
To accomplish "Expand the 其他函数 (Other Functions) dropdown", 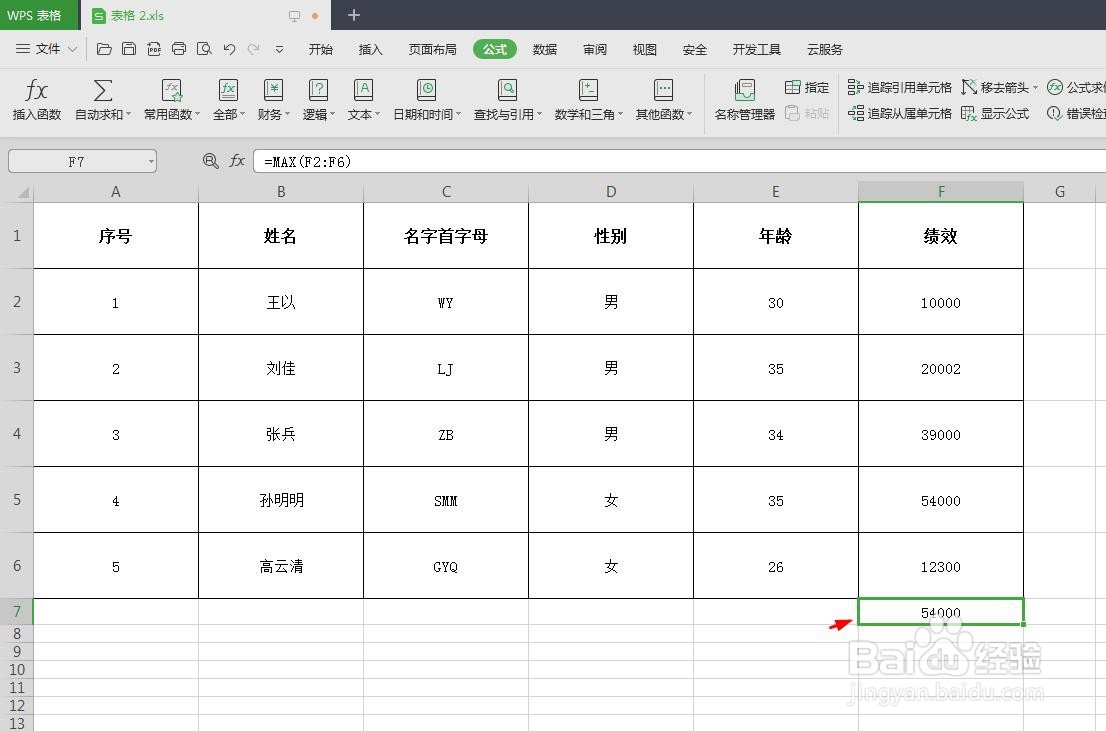I will click(663, 97).
